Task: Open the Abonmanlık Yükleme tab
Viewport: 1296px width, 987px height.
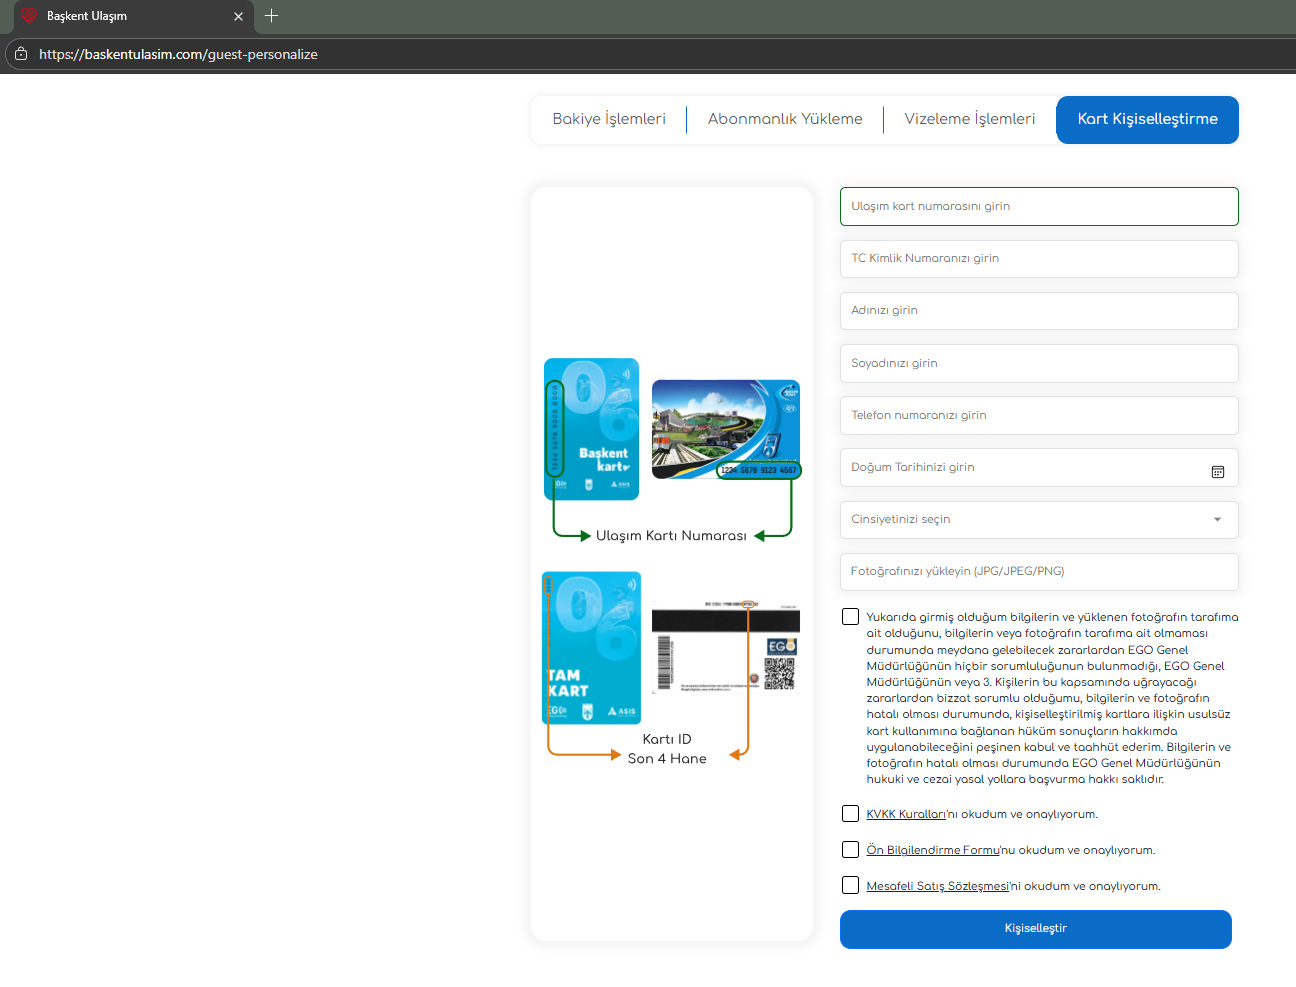Action: click(784, 119)
